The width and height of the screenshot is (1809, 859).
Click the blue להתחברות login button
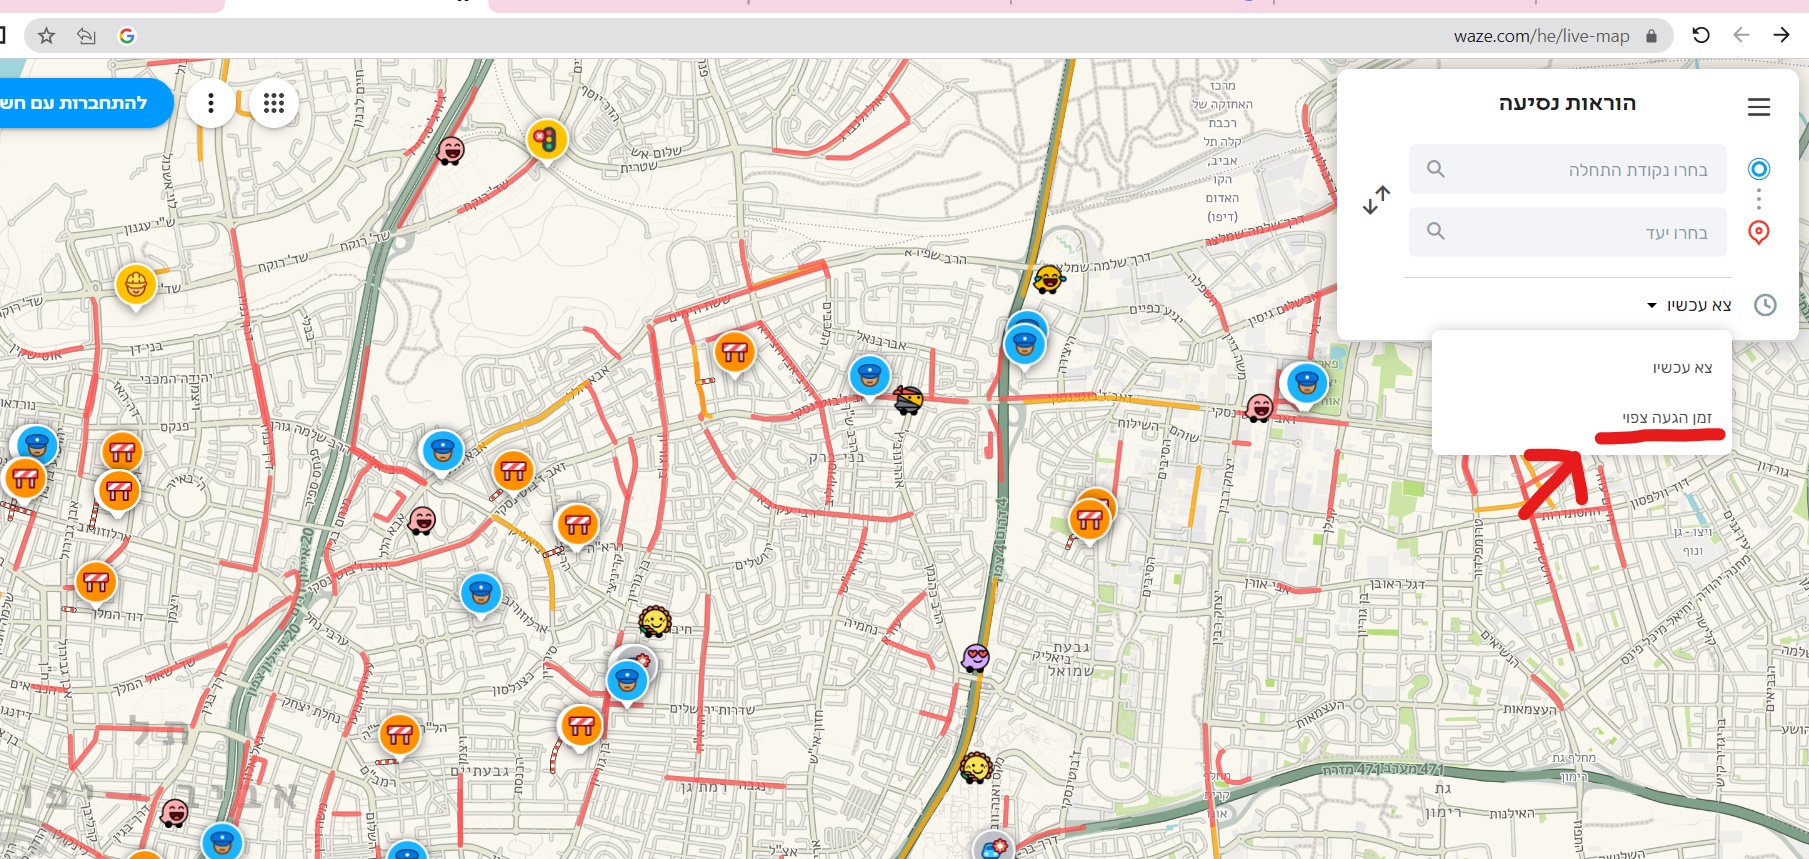pyautogui.click(x=84, y=103)
